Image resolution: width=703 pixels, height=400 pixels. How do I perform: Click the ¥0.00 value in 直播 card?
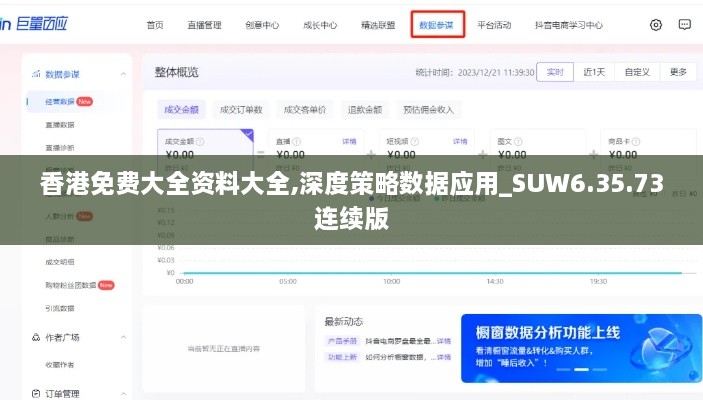point(291,155)
